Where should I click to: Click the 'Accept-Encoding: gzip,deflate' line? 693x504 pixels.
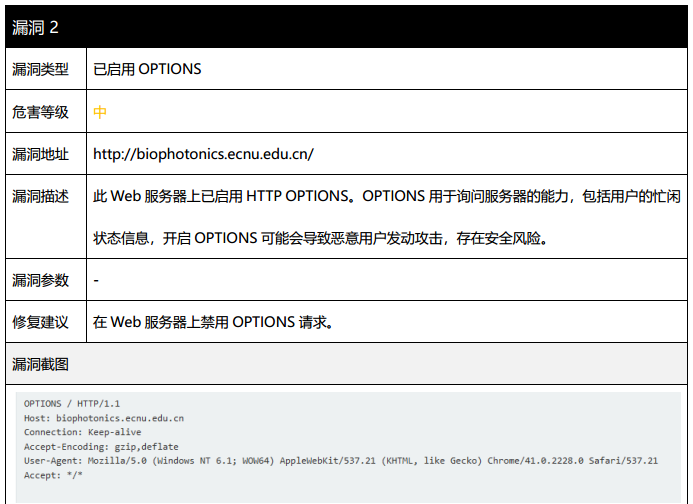(101, 447)
